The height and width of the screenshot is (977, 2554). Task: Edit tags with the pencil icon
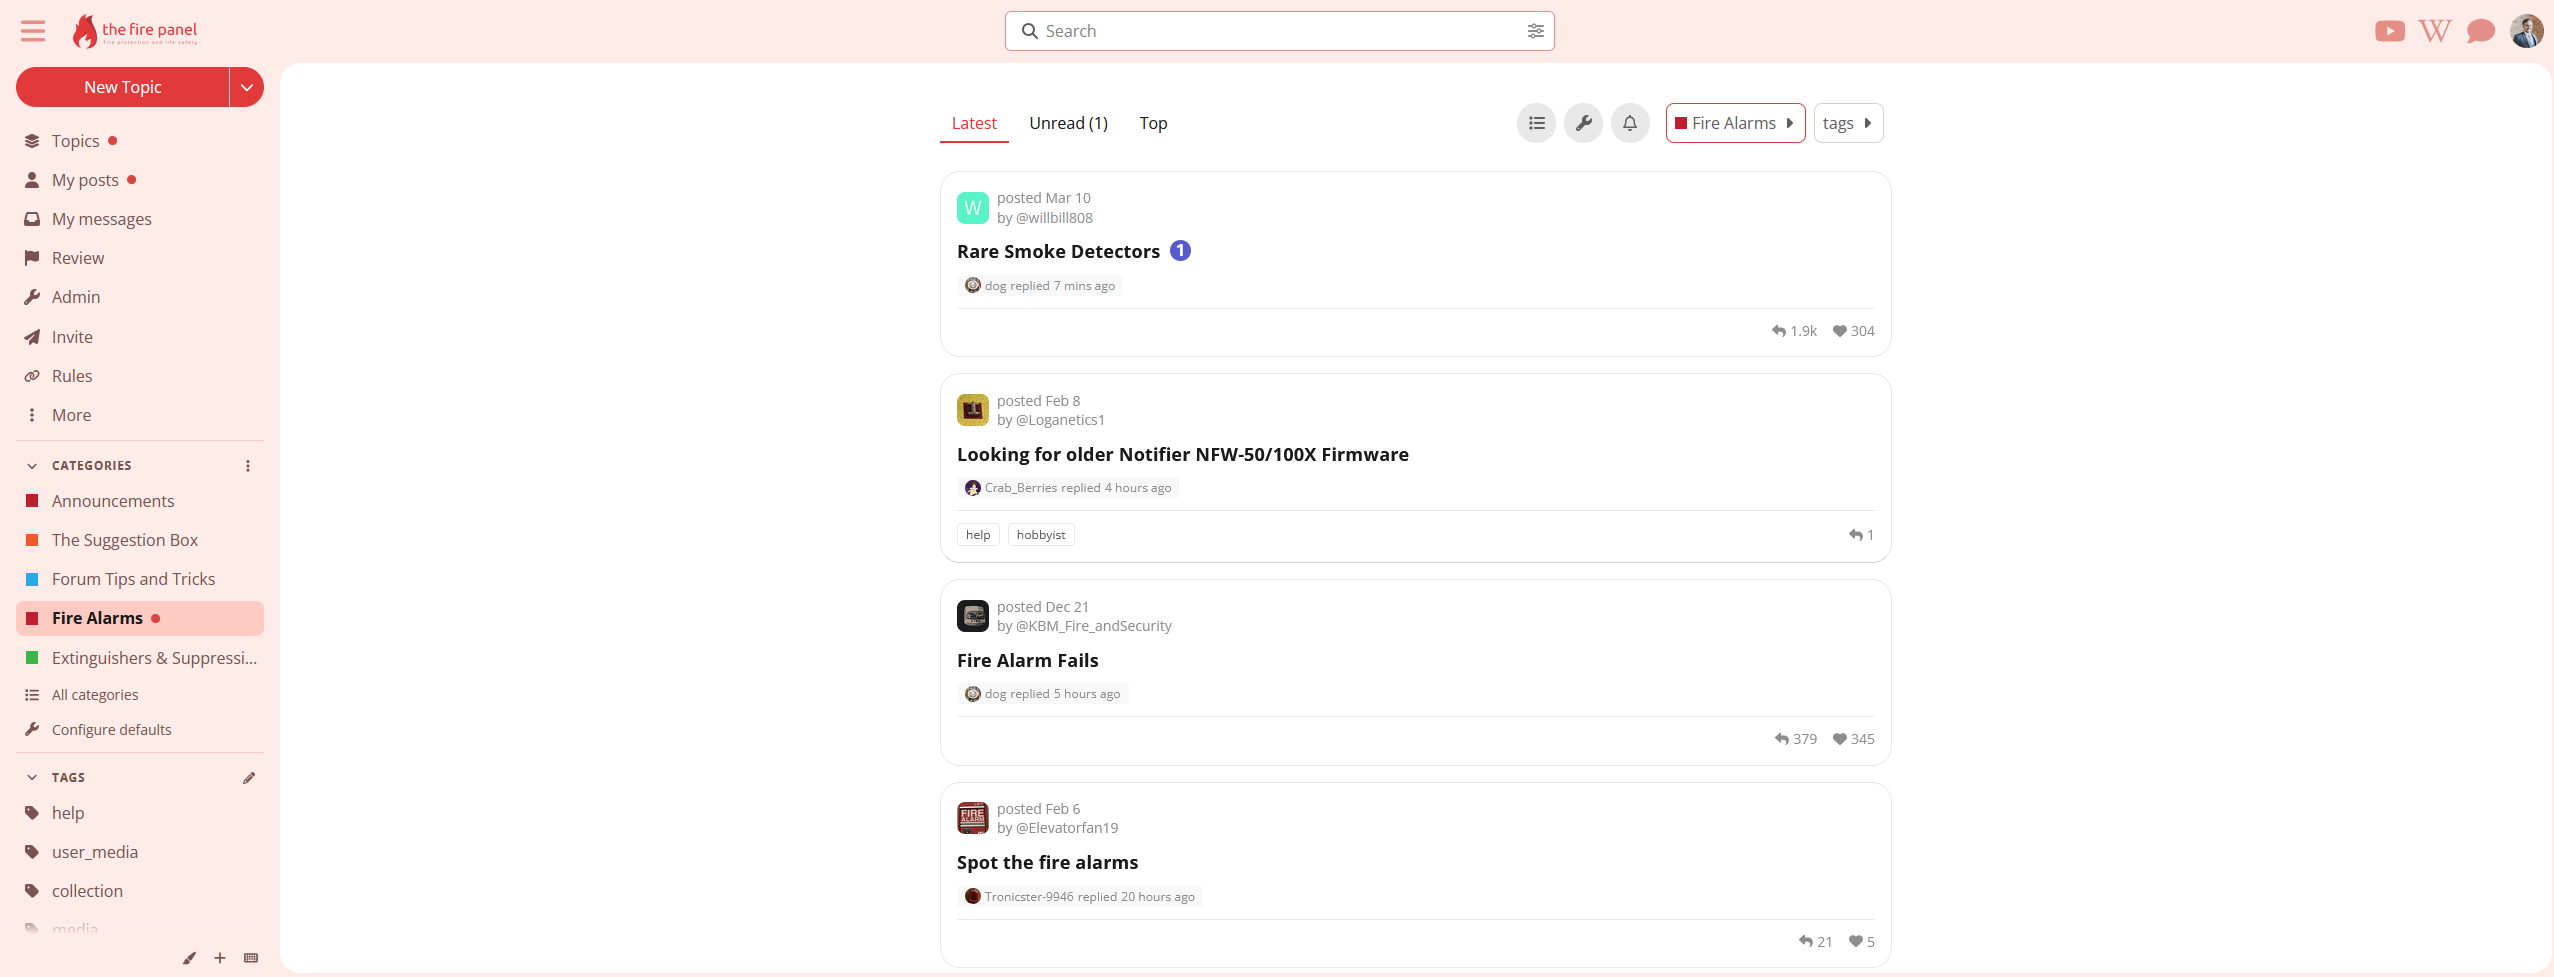tap(249, 778)
